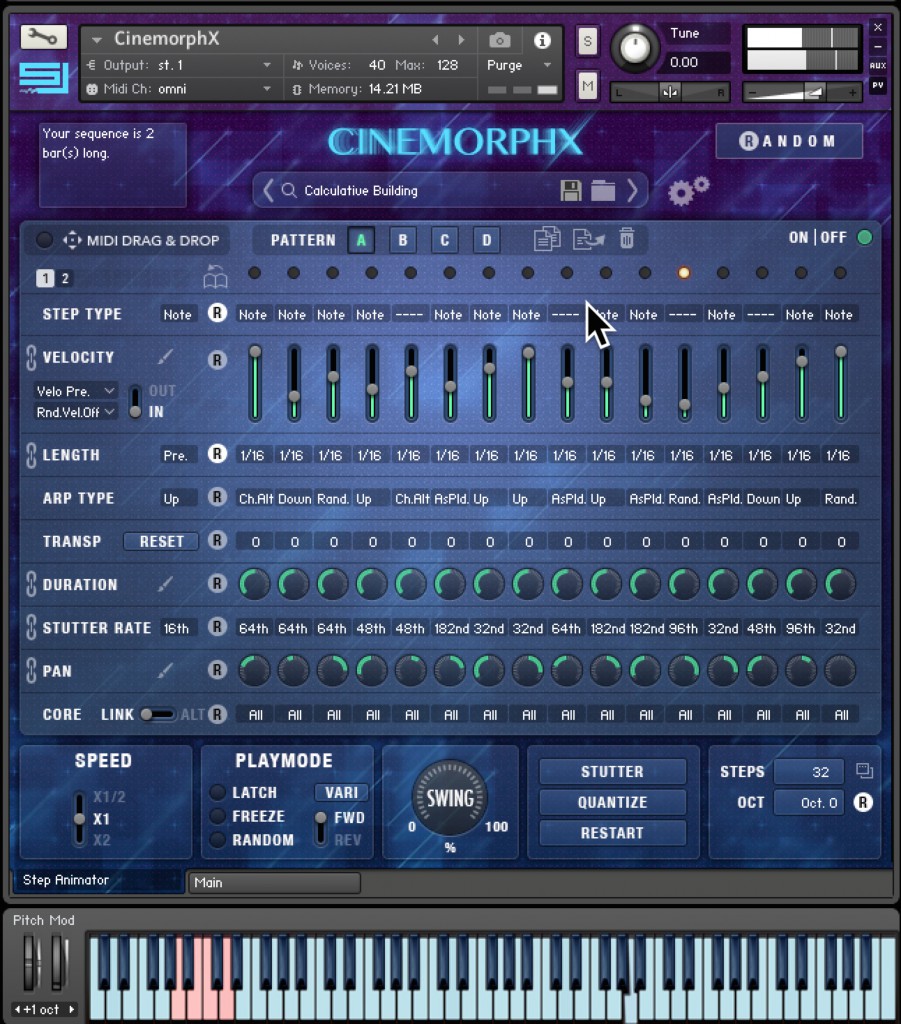Viewport: 901px width, 1024px height.
Task: Adjust the Speed X1 slider
Action: (x=79, y=818)
